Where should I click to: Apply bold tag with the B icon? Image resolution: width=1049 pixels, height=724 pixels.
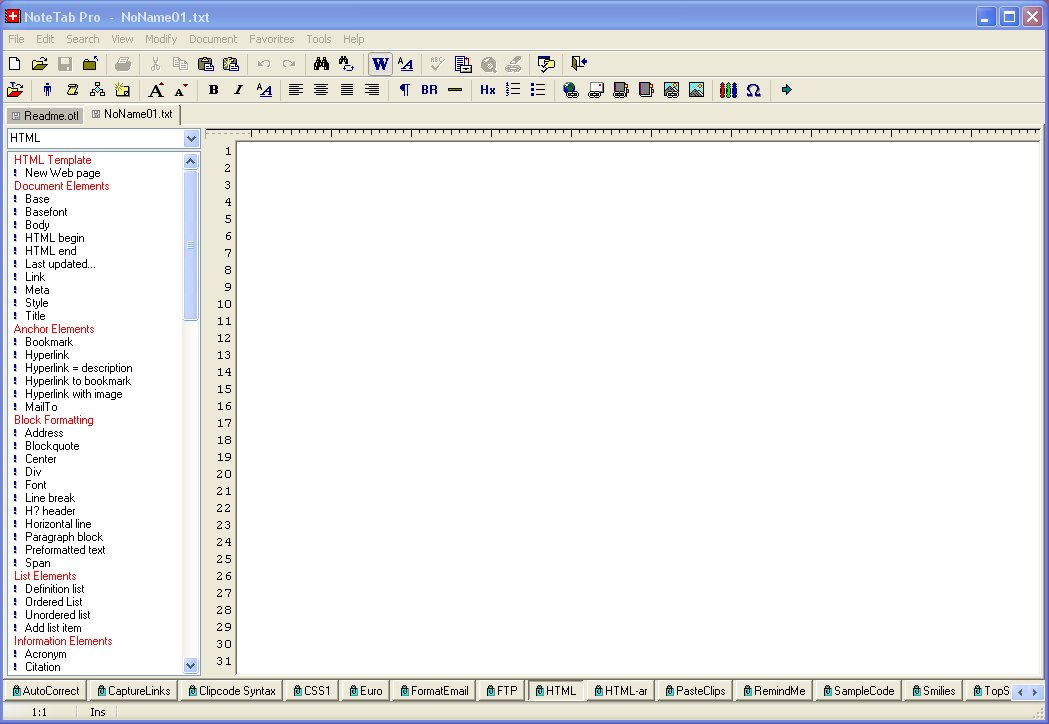(213, 90)
